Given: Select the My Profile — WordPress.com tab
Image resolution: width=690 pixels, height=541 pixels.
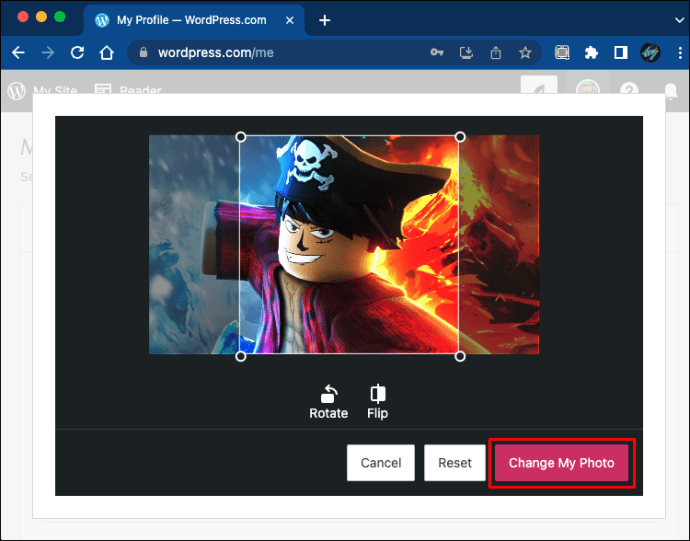Looking at the screenshot, I should point(190,20).
